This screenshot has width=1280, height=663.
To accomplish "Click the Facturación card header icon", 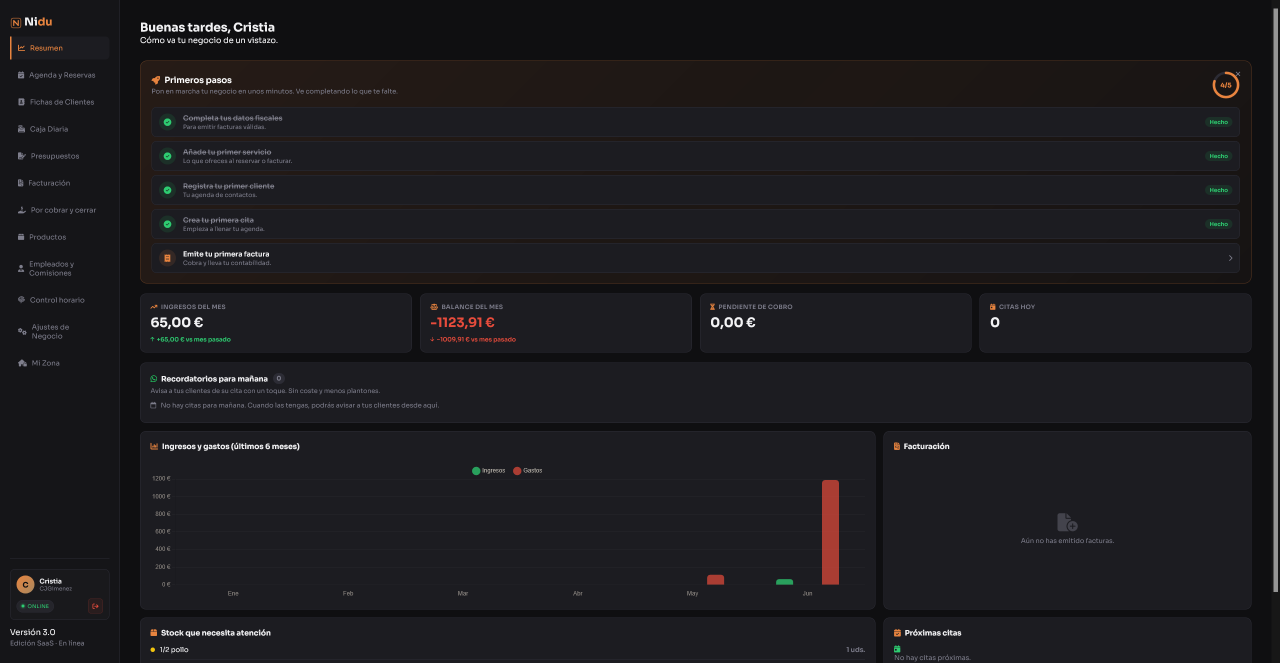I will tap(897, 446).
